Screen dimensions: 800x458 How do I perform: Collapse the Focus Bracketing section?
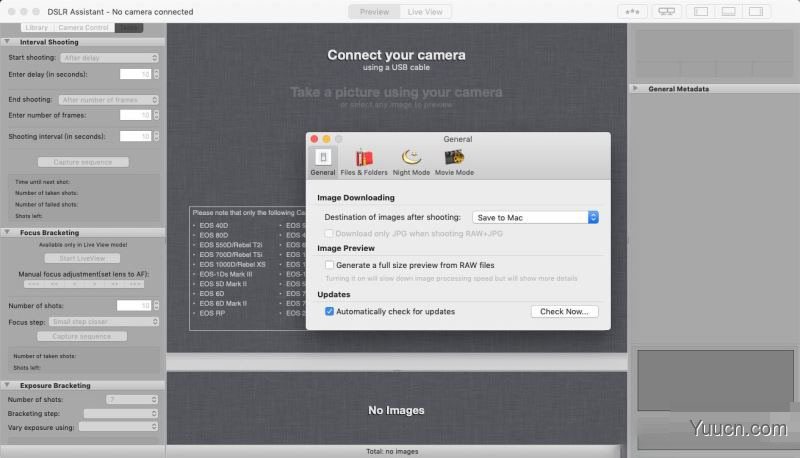pos(7,232)
